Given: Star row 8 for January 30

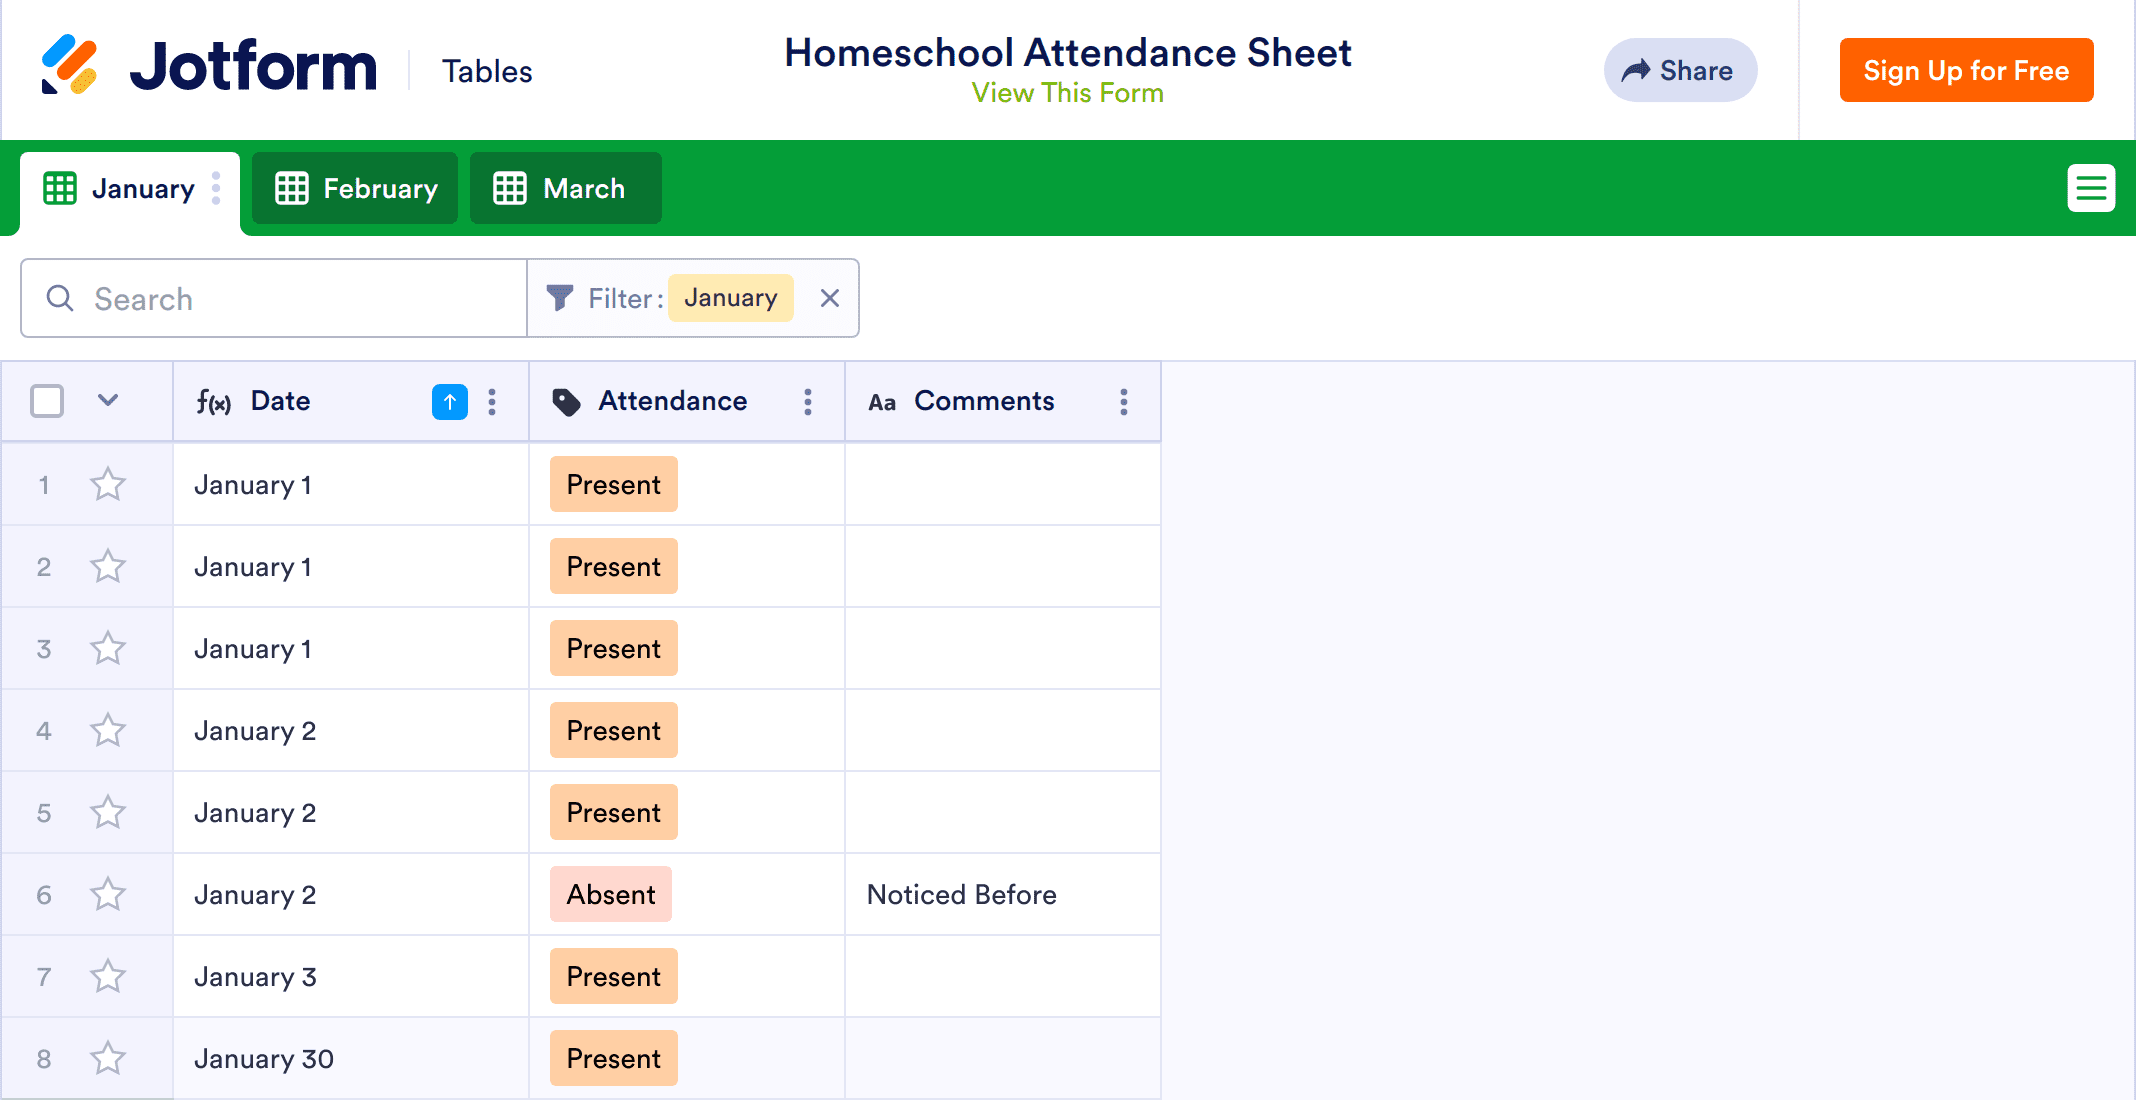Looking at the screenshot, I should click(x=108, y=1059).
